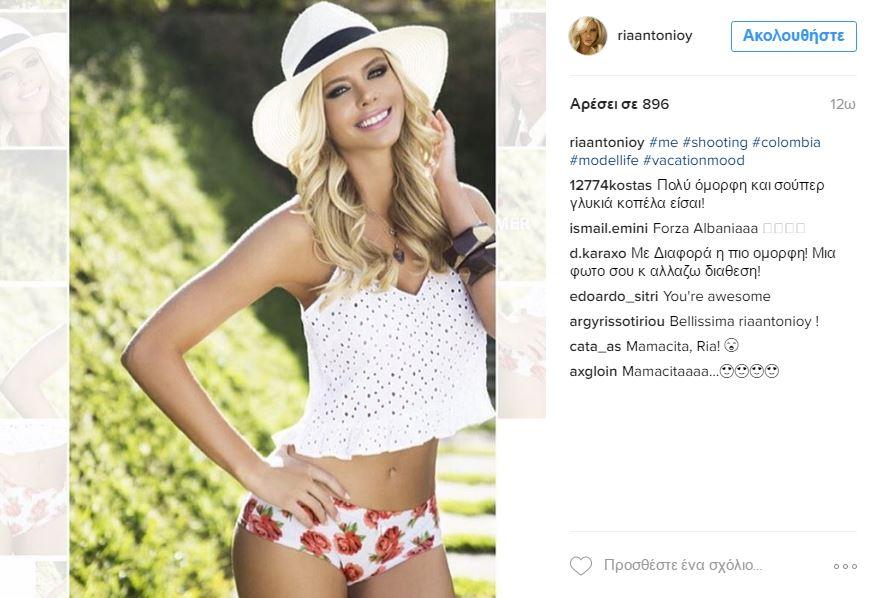The image size is (880, 598).
Task: Open the #shooting hashtag
Action: 715,142
